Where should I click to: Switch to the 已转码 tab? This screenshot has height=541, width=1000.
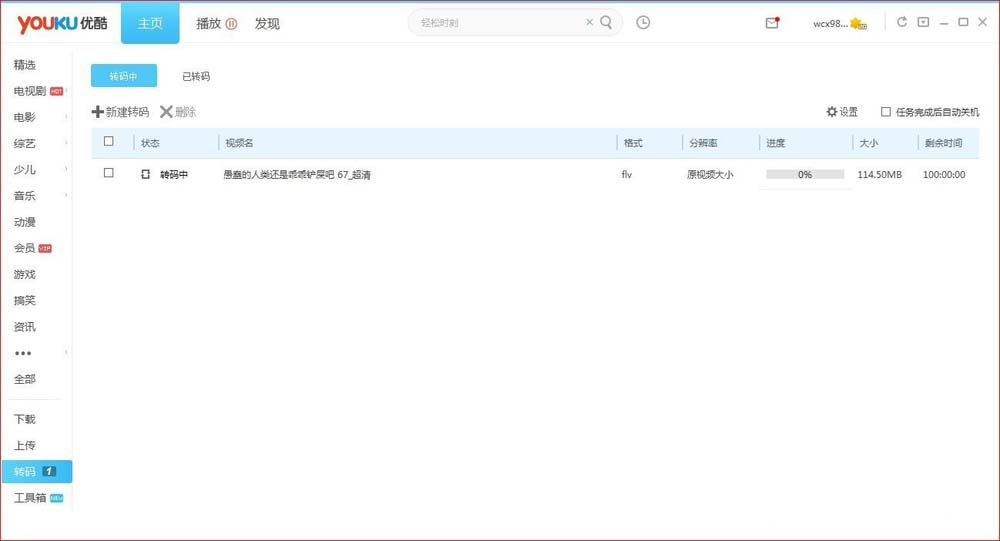click(196, 76)
